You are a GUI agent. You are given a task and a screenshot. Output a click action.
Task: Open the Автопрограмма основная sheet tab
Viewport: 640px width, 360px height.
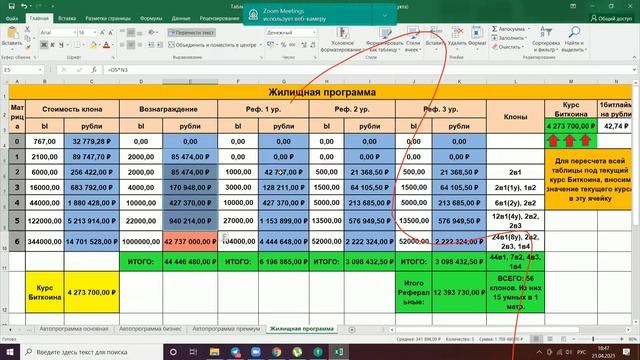click(x=74, y=329)
